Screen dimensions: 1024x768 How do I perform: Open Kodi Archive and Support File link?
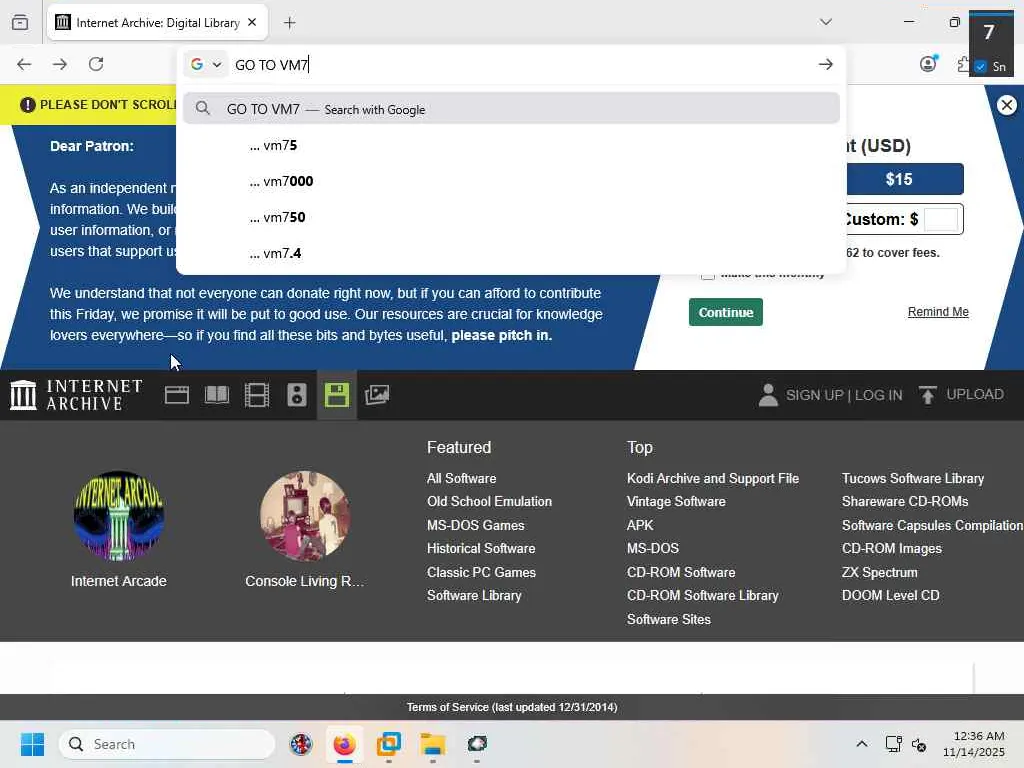[x=712, y=479]
